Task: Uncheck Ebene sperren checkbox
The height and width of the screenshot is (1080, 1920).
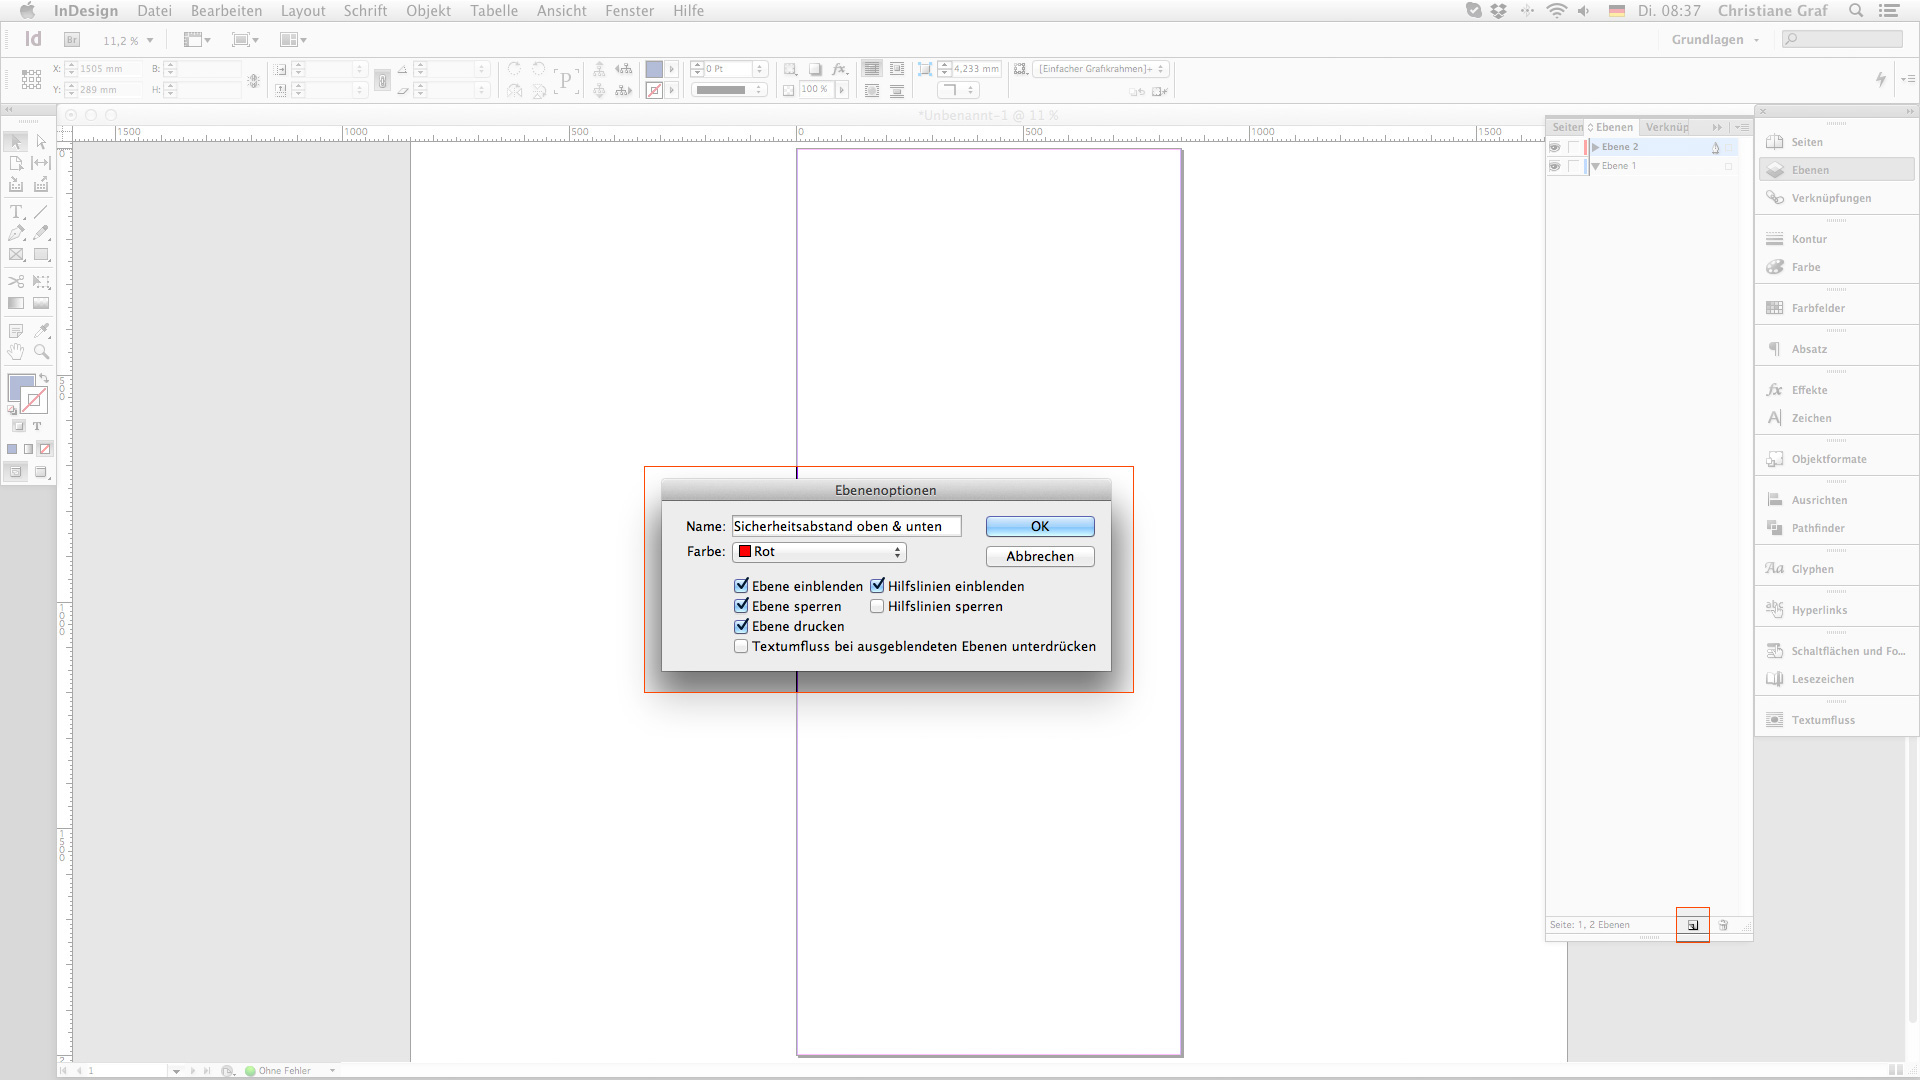Action: (741, 606)
